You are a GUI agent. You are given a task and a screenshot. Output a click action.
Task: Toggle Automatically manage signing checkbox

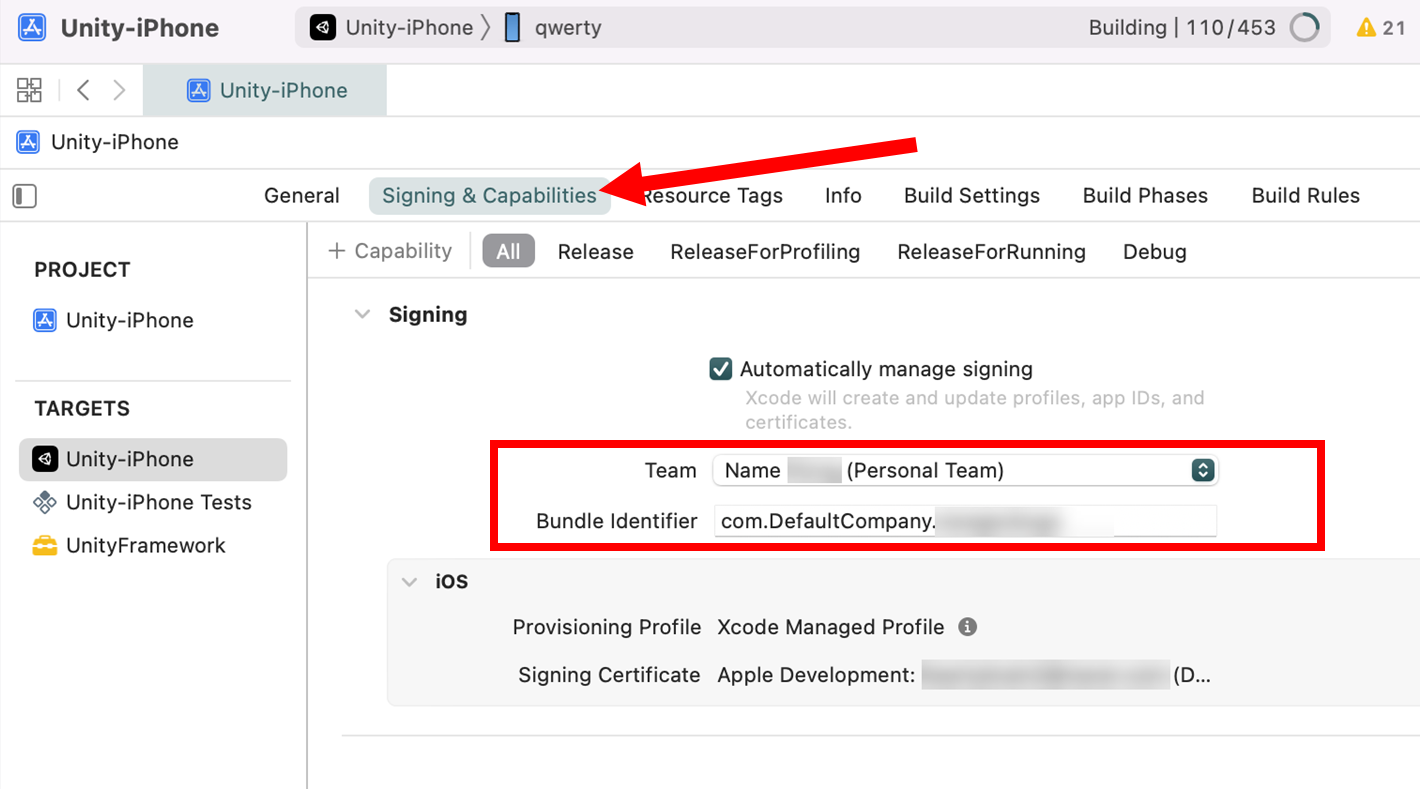[720, 369]
